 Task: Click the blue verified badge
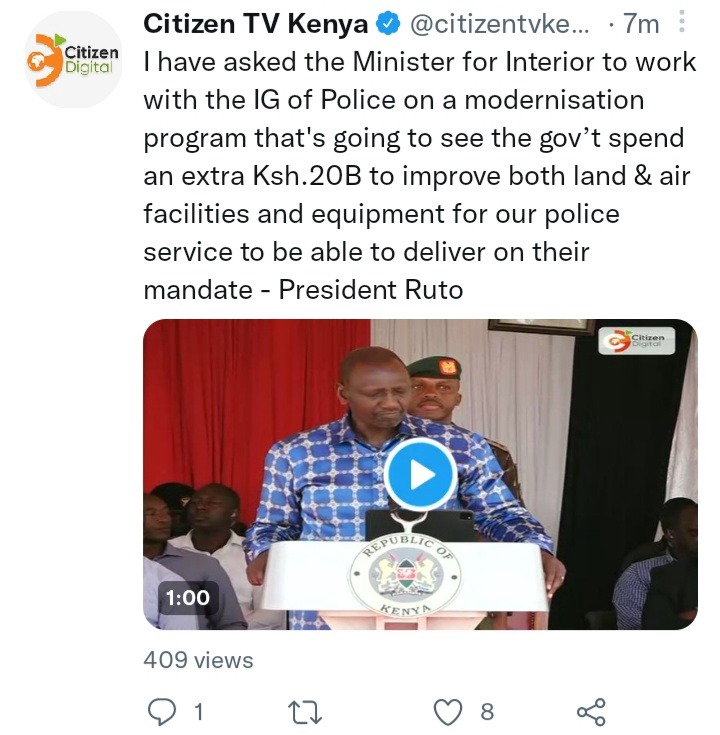(389, 24)
